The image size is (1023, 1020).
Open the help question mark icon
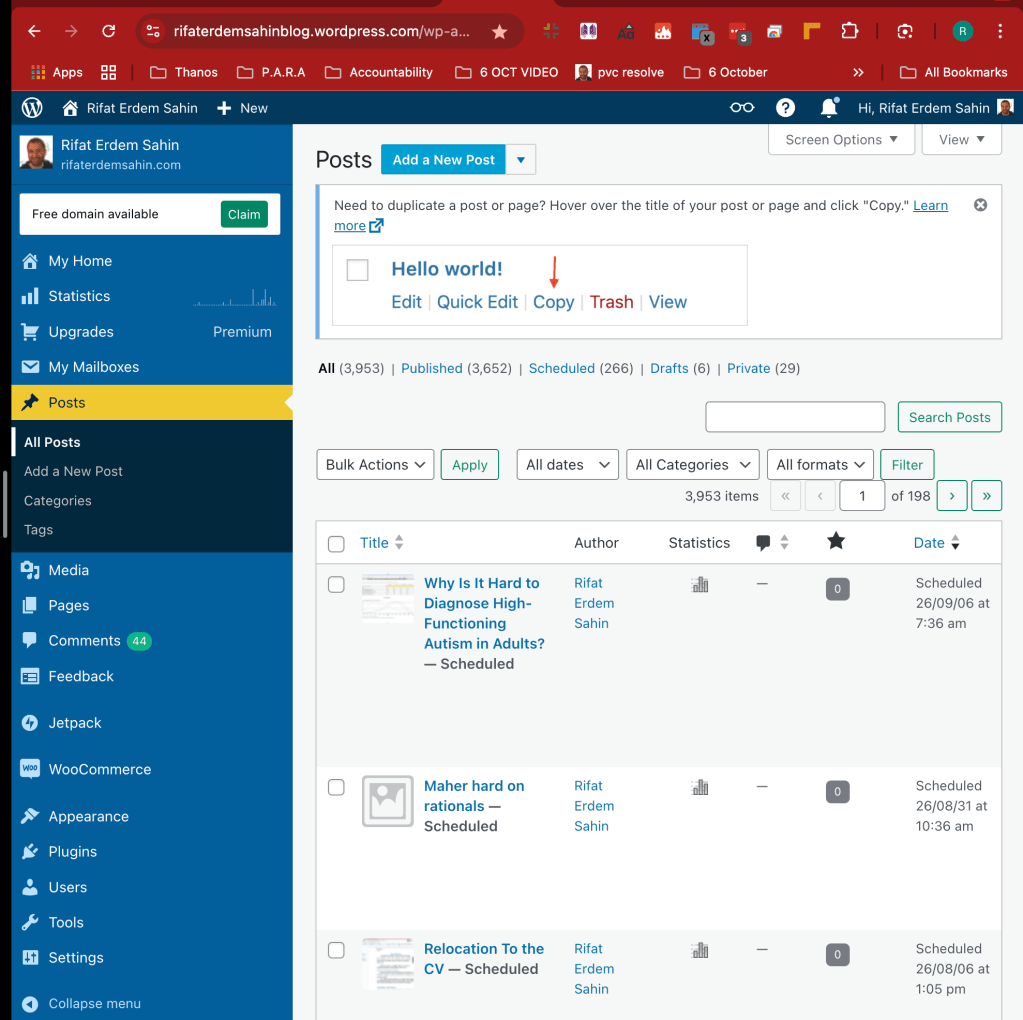pyautogui.click(x=786, y=108)
